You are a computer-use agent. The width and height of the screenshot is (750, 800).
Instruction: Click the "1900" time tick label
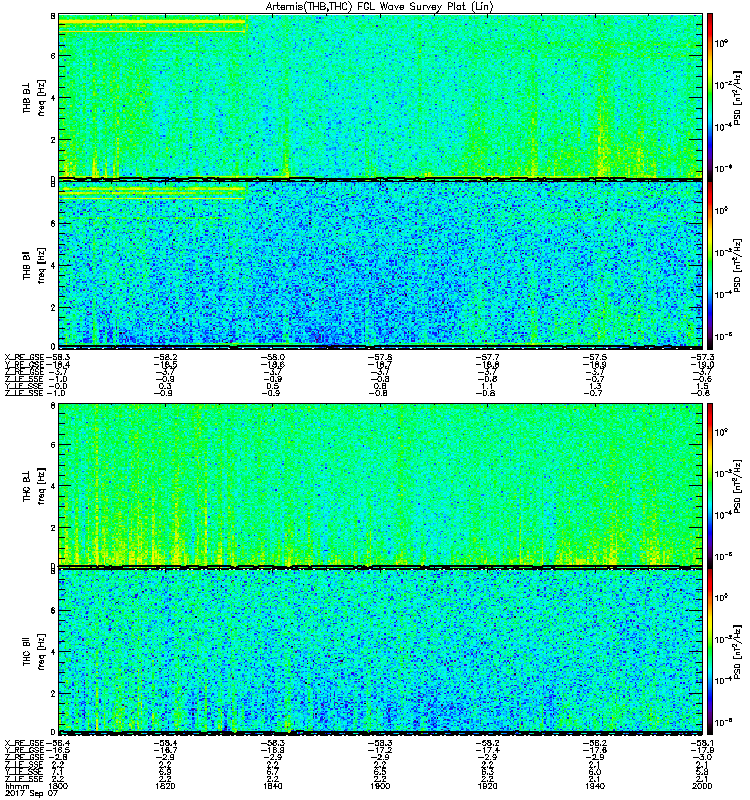tap(381, 786)
